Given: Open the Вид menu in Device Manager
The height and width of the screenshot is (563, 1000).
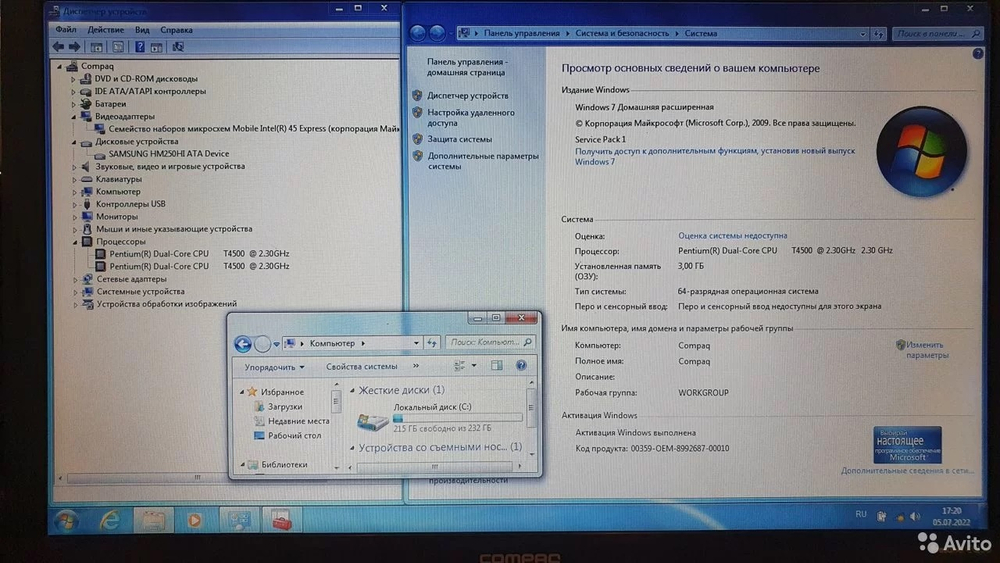Looking at the screenshot, I should [142, 30].
